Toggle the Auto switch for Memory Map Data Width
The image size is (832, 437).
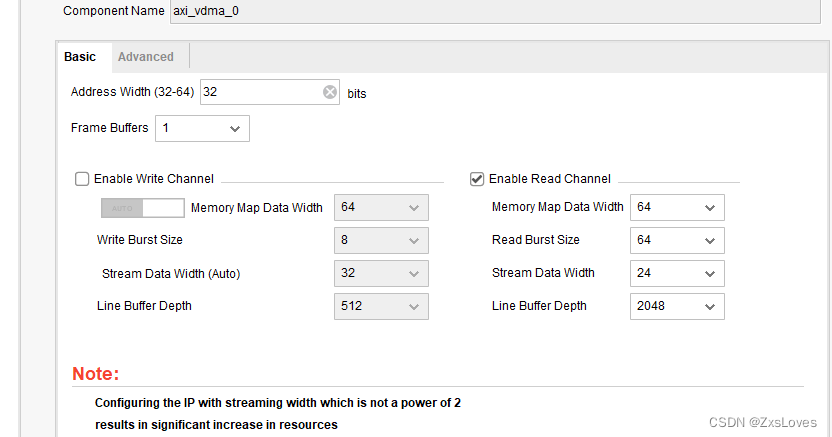pyautogui.click(x=143, y=208)
